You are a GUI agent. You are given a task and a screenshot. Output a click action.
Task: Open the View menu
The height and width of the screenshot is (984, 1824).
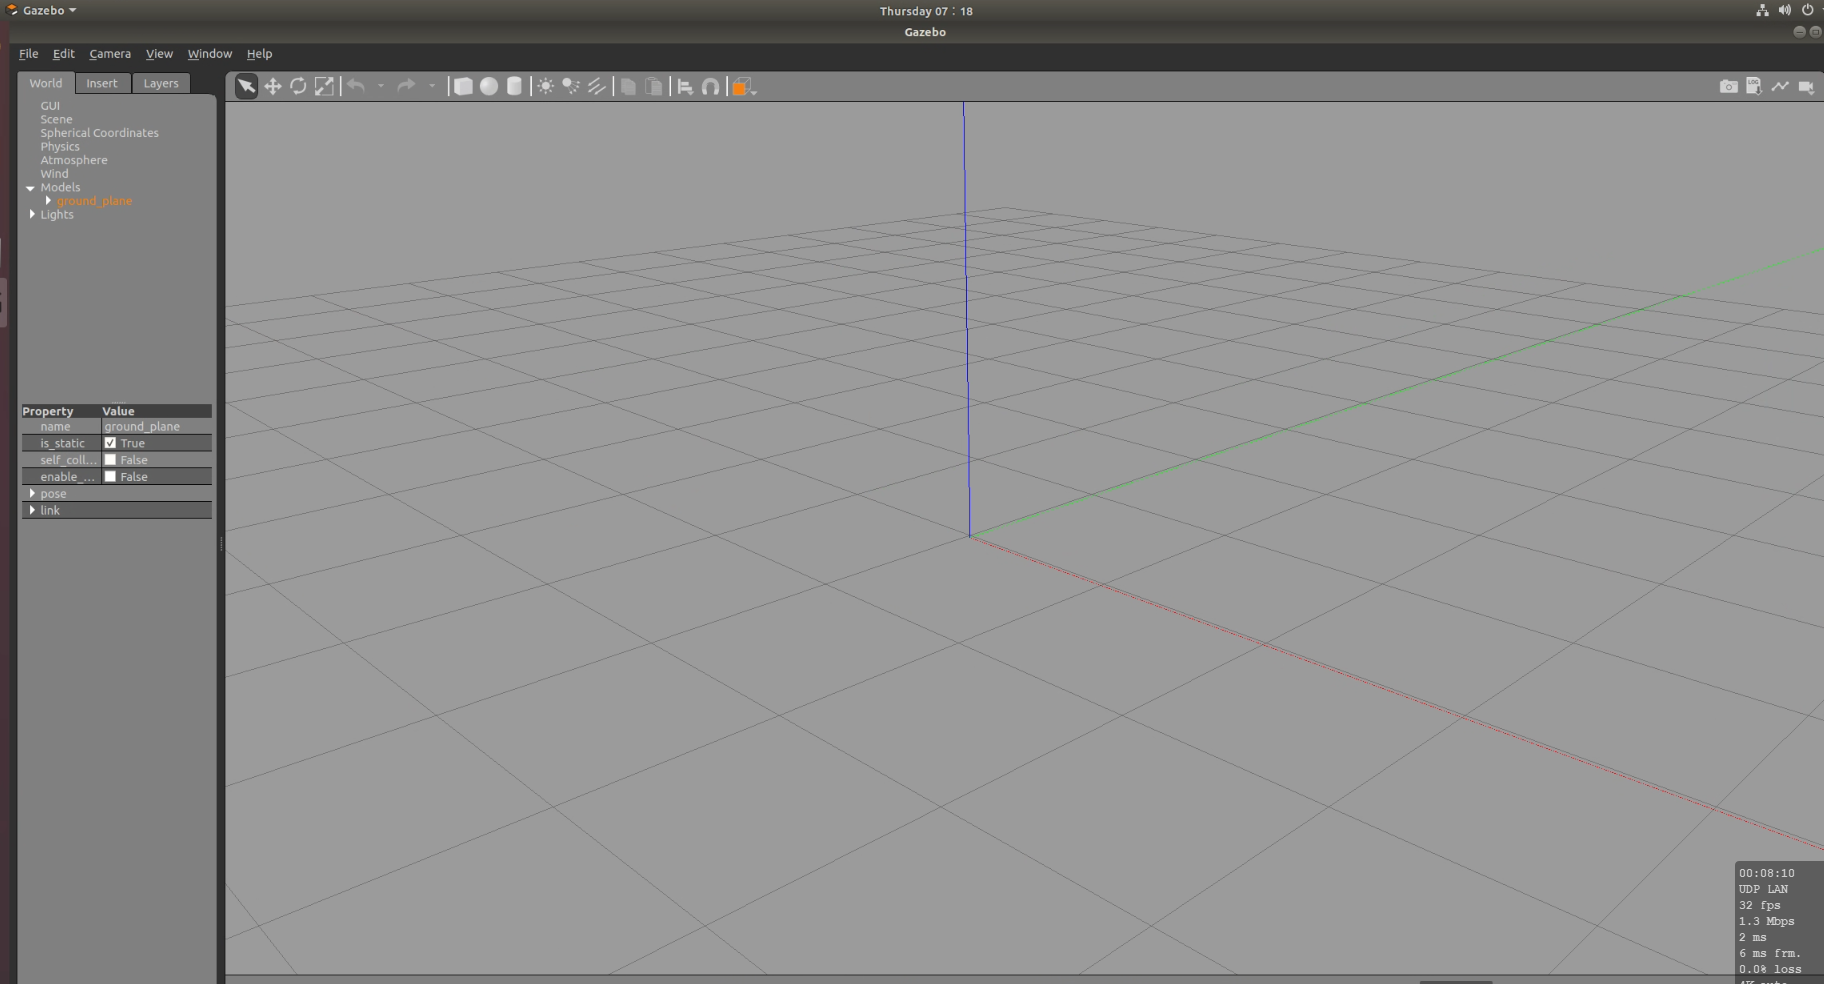point(159,54)
